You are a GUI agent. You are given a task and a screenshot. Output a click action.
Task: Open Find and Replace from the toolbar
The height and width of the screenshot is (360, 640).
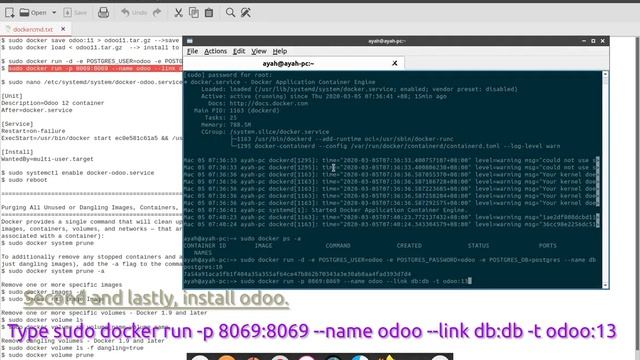click(x=246, y=13)
